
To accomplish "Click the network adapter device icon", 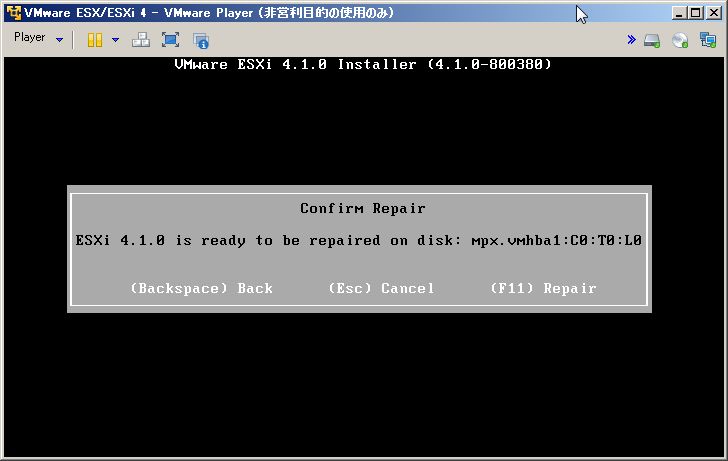I will [x=708, y=40].
